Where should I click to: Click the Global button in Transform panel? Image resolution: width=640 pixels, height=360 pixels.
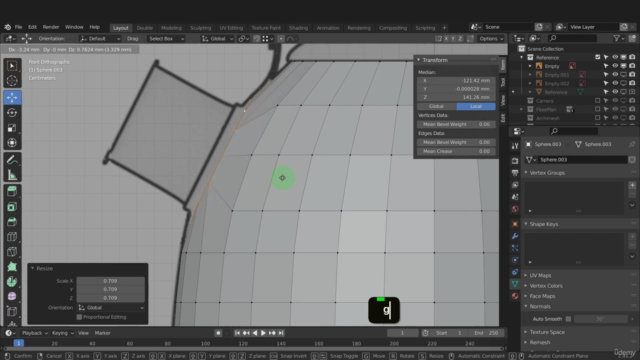[436, 106]
